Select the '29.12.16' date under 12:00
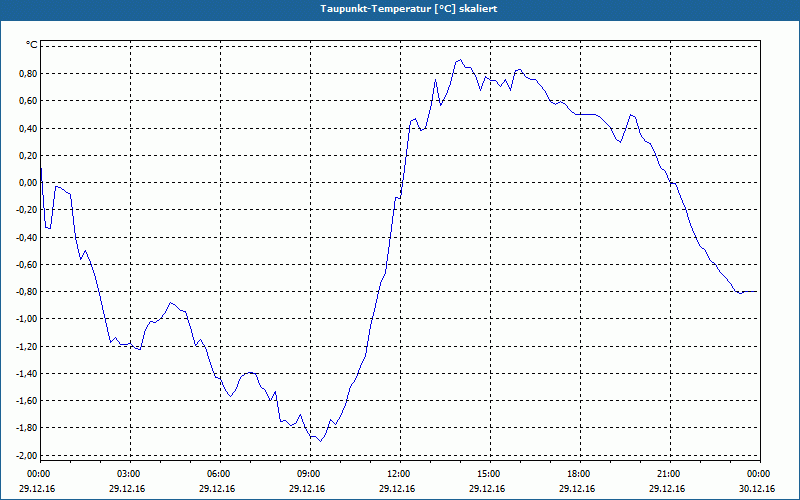Viewport: 800px width, 500px height. click(x=397, y=489)
